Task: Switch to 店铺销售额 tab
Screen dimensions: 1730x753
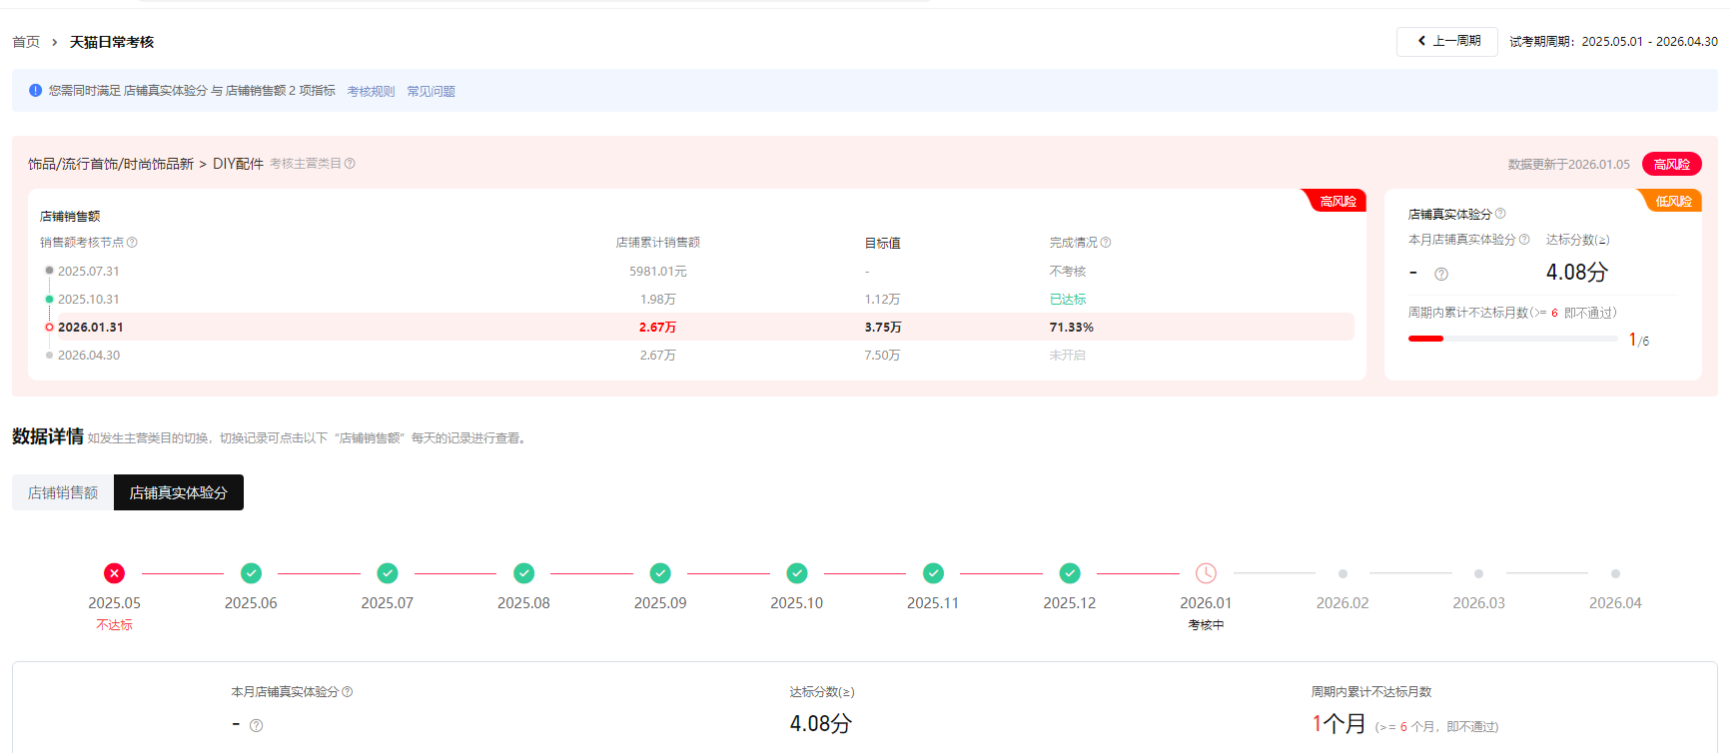Action: pyautogui.click(x=63, y=493)
